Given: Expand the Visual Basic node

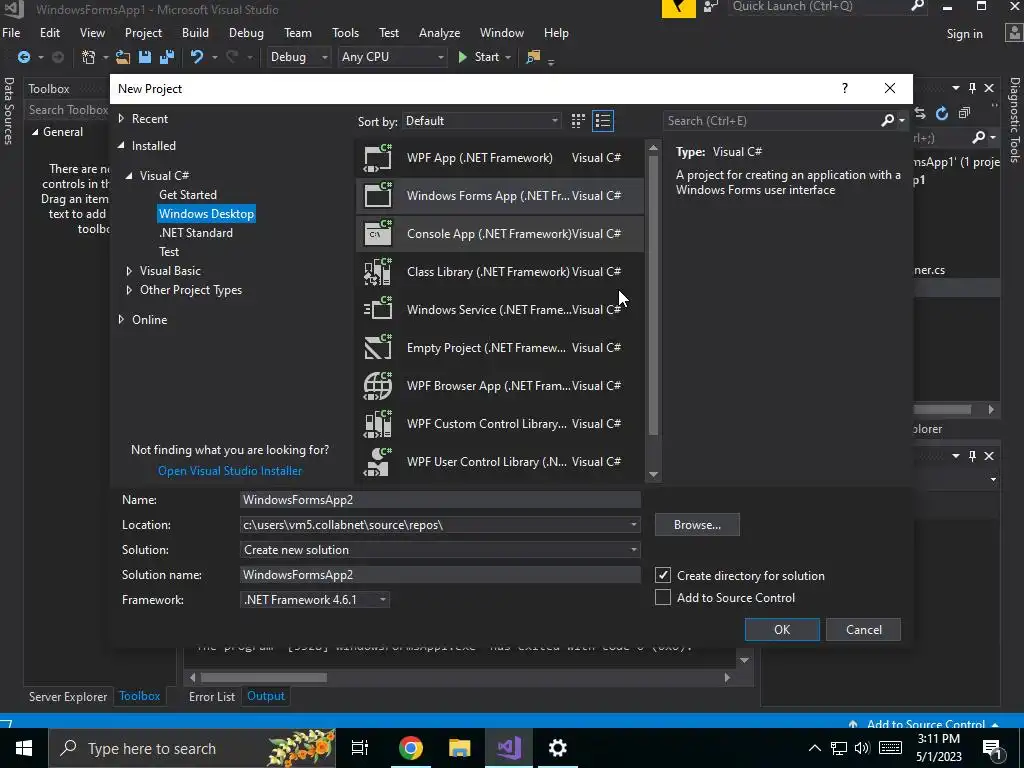Looking at the screenshot, I should tap(129, 271).
